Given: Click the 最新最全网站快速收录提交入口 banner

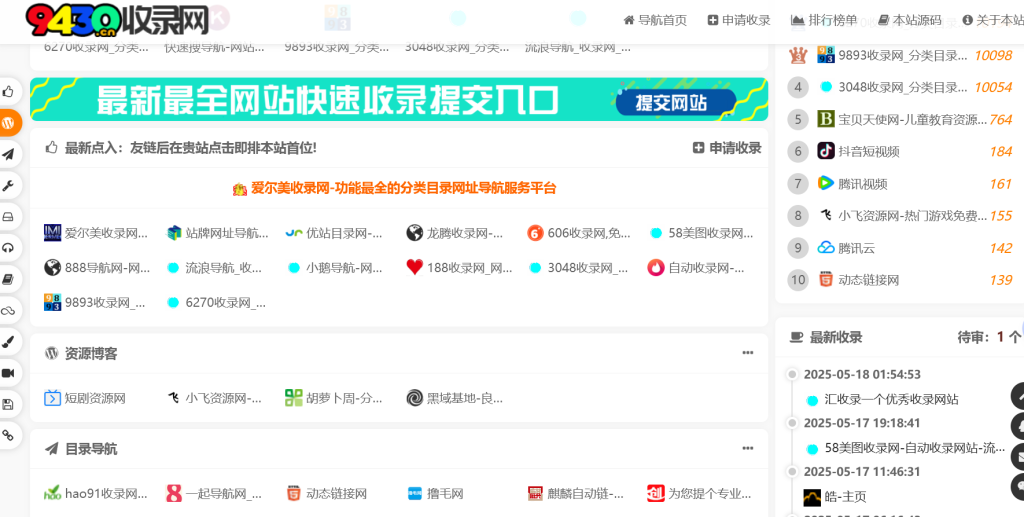Looking at the screenshot, I should pyautogui.click(x=399, y=99).
